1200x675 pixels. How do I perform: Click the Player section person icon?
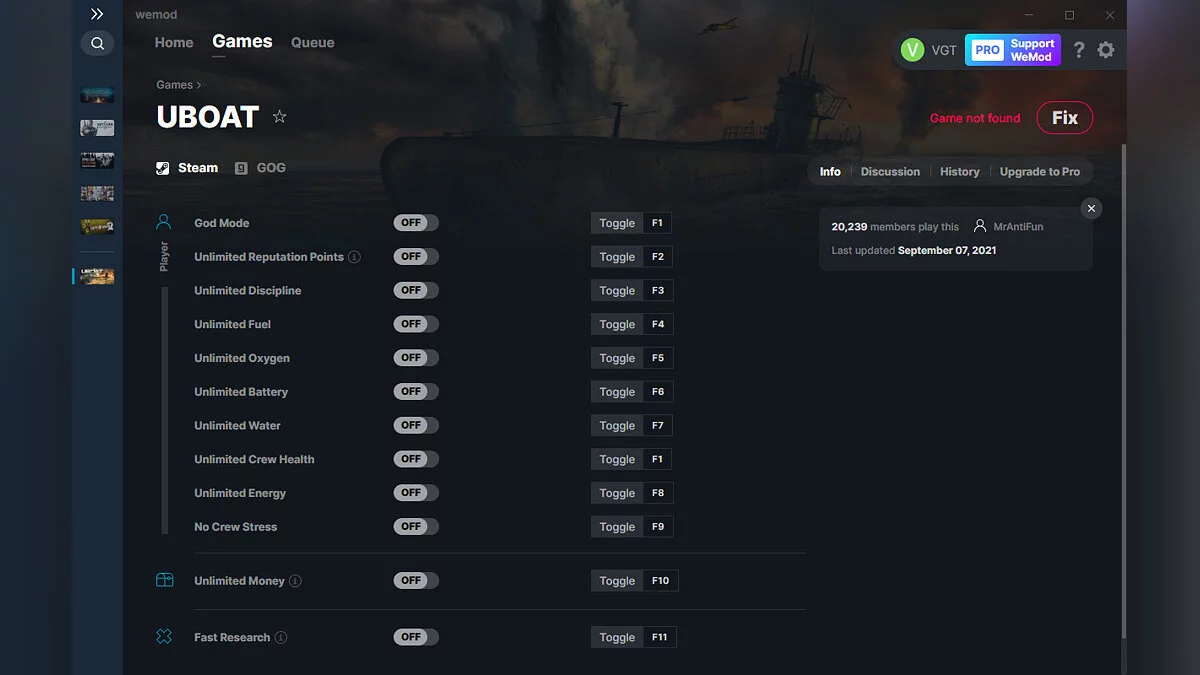pyautogui.click(x=163, y=221)
